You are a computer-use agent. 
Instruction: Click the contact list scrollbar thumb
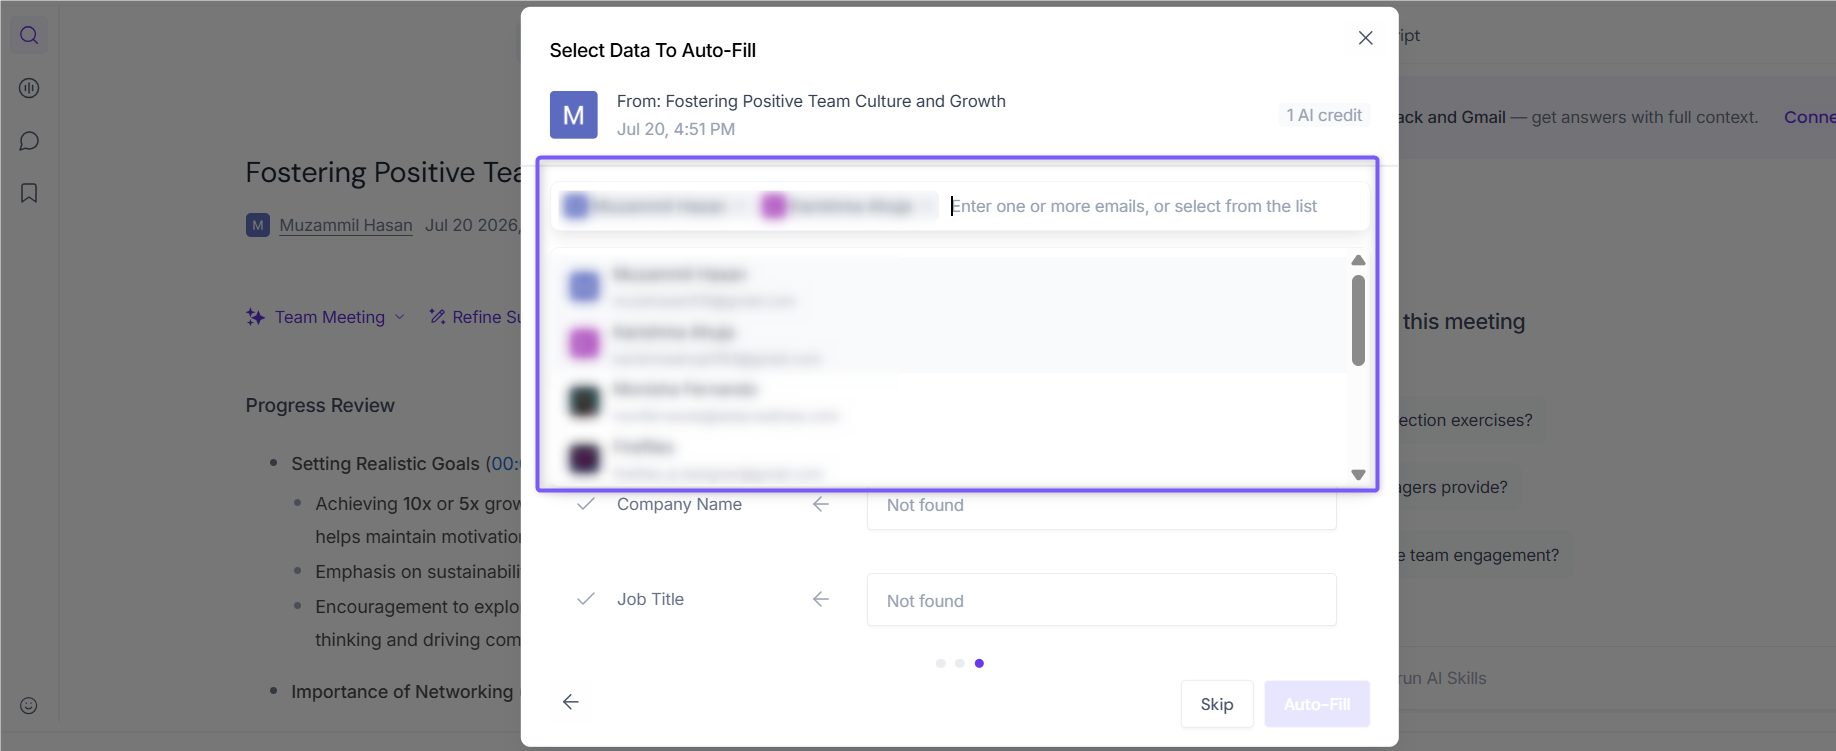[1358, 321]
